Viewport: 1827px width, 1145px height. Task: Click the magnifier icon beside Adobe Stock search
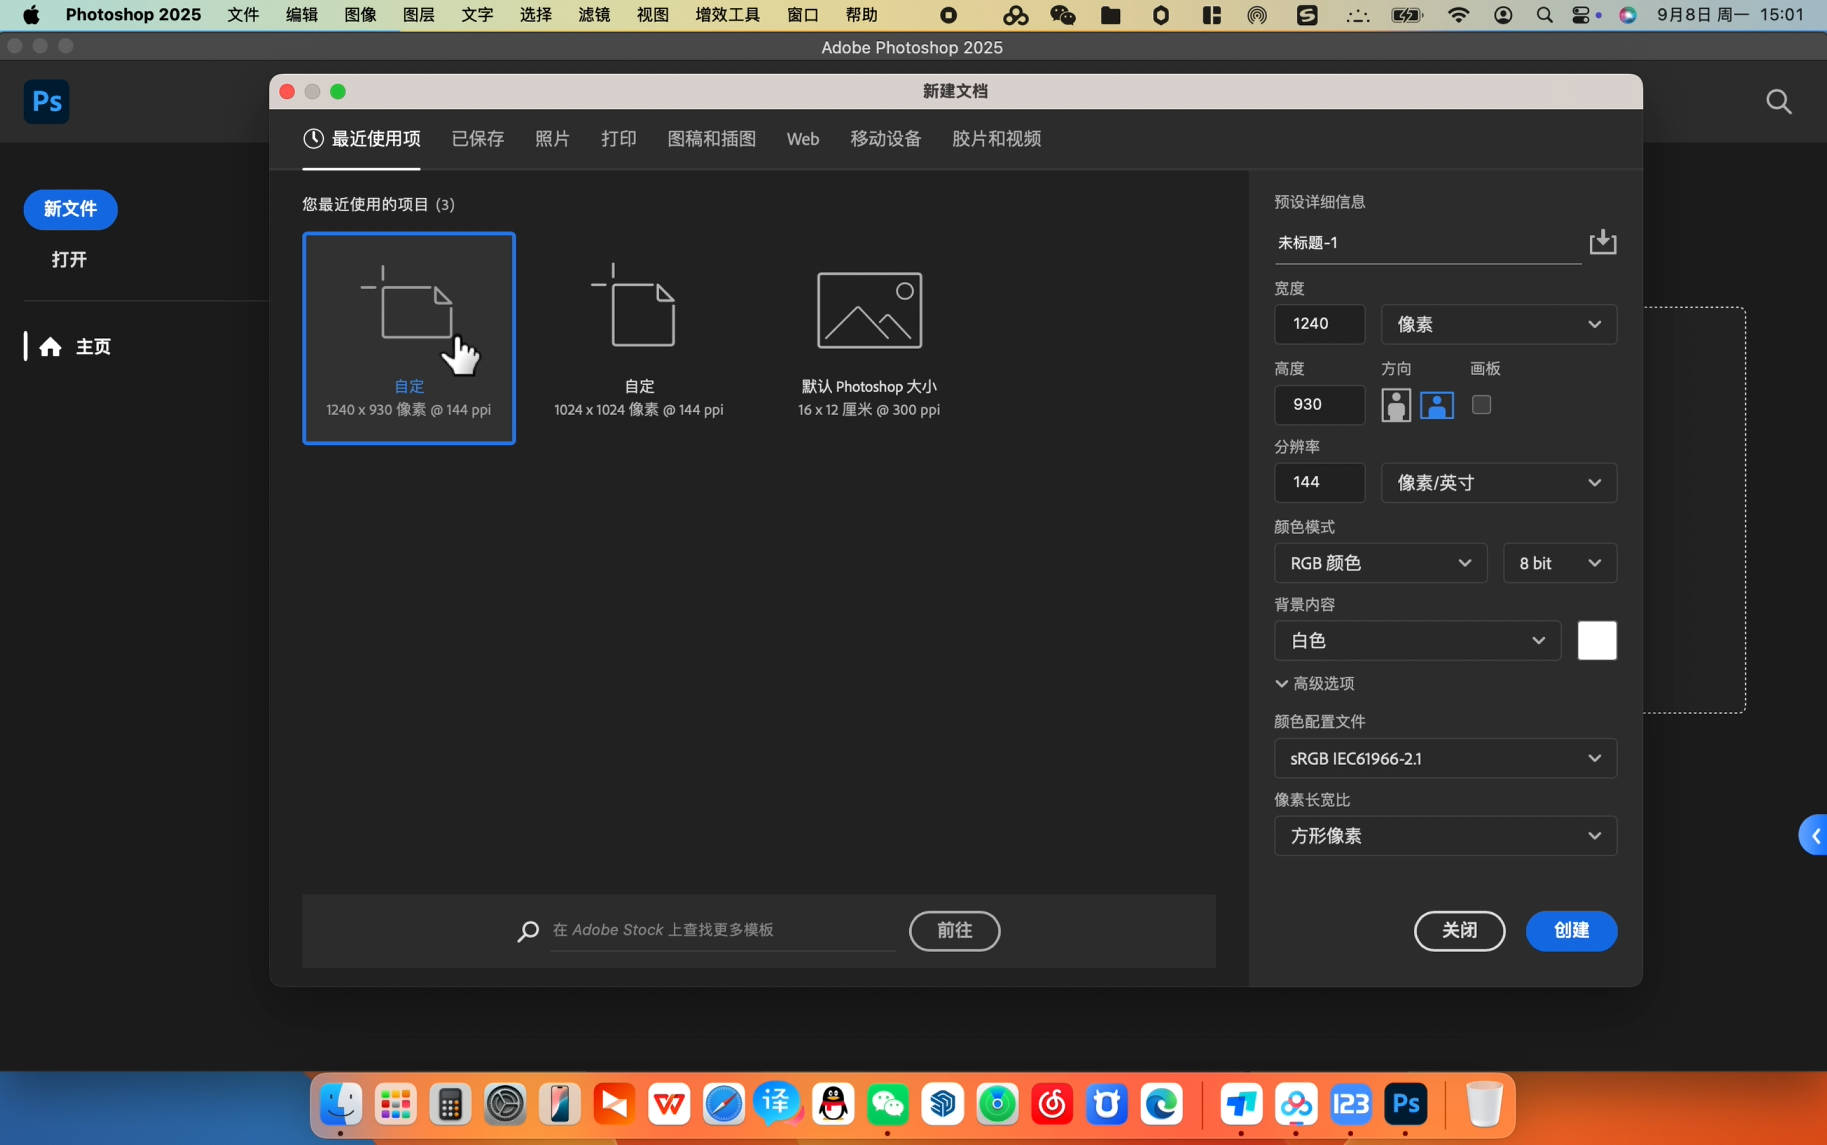click(x=528, y=931)
